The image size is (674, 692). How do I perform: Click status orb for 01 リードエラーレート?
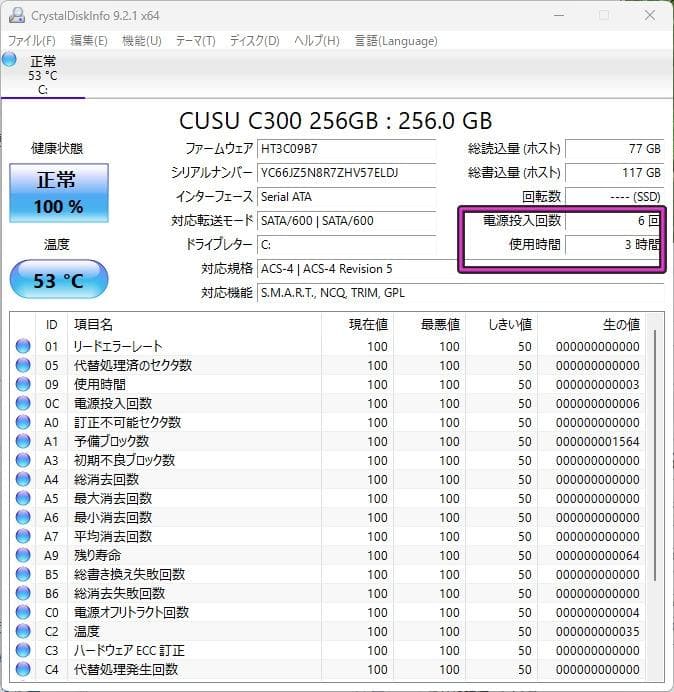23,346
